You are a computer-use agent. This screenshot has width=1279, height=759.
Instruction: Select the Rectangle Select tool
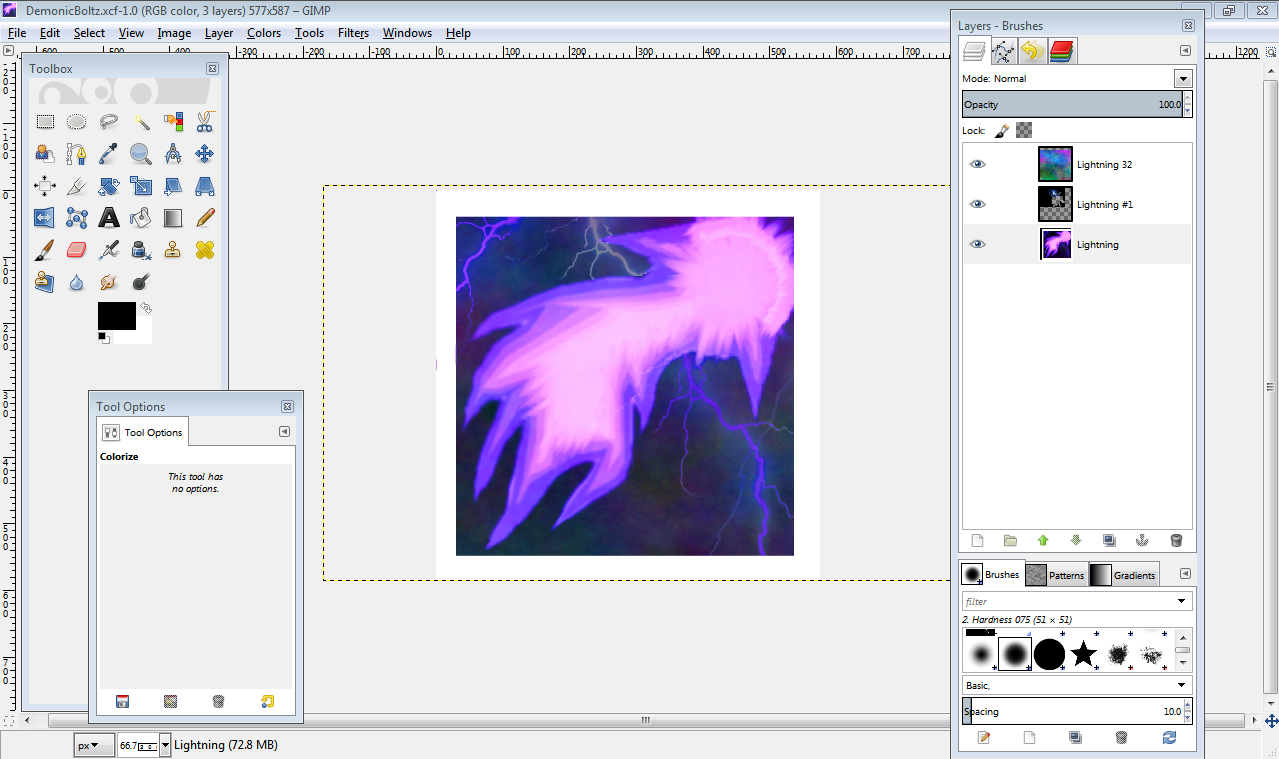pyautogui.click(x=45, y=122)
